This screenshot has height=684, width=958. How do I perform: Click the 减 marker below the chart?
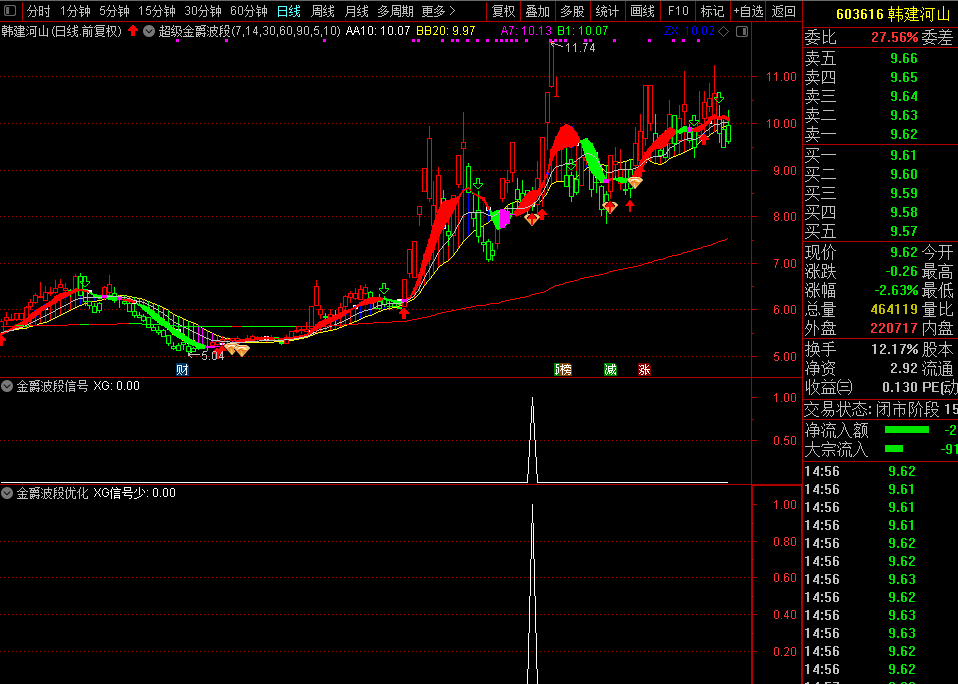[x=610, y=369]
